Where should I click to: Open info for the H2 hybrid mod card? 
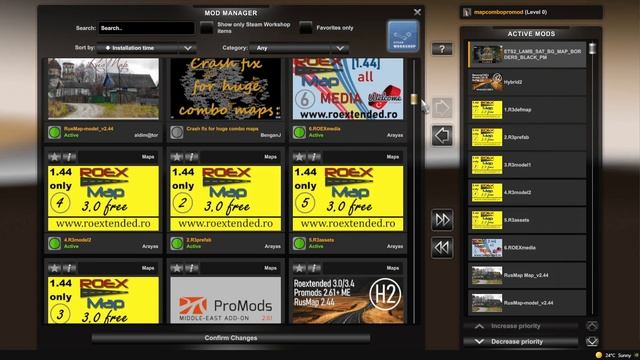pyautogui.click(x=314, y=268)
